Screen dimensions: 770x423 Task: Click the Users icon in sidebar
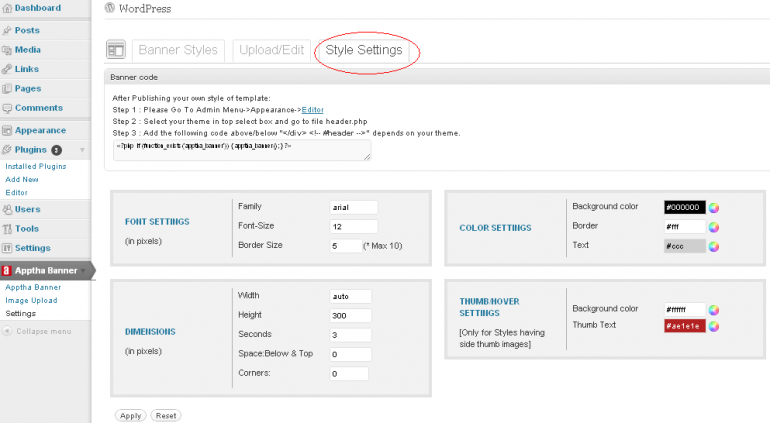(x=7, y=210)
